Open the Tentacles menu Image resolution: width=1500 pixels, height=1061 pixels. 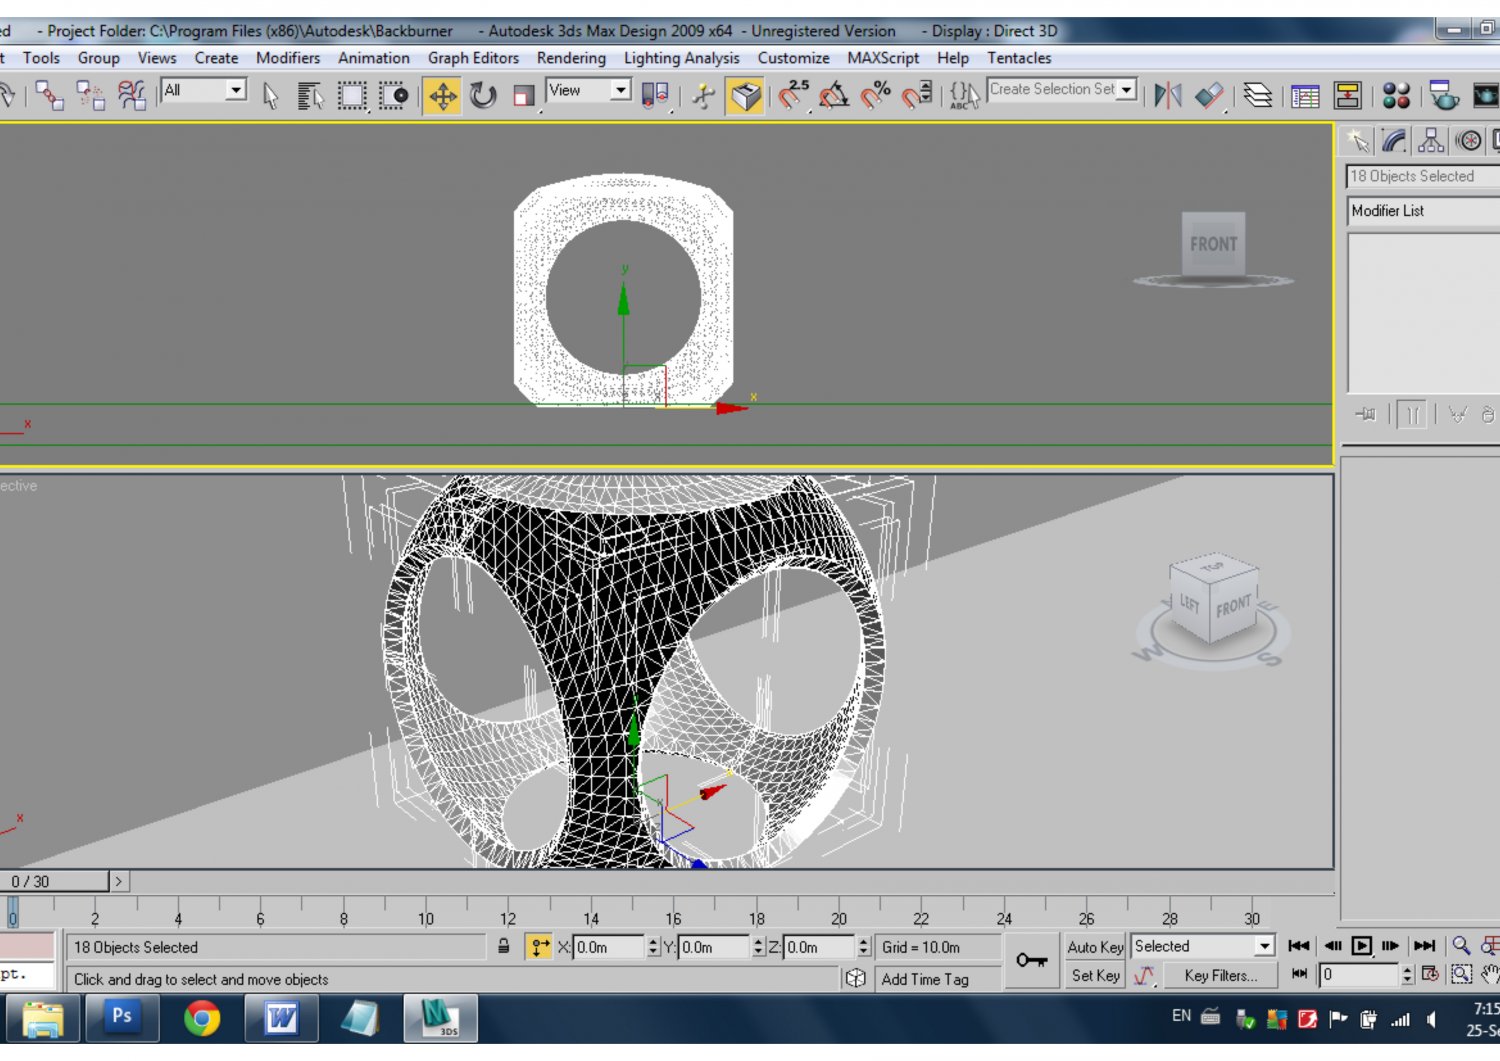pos(1018,58)
